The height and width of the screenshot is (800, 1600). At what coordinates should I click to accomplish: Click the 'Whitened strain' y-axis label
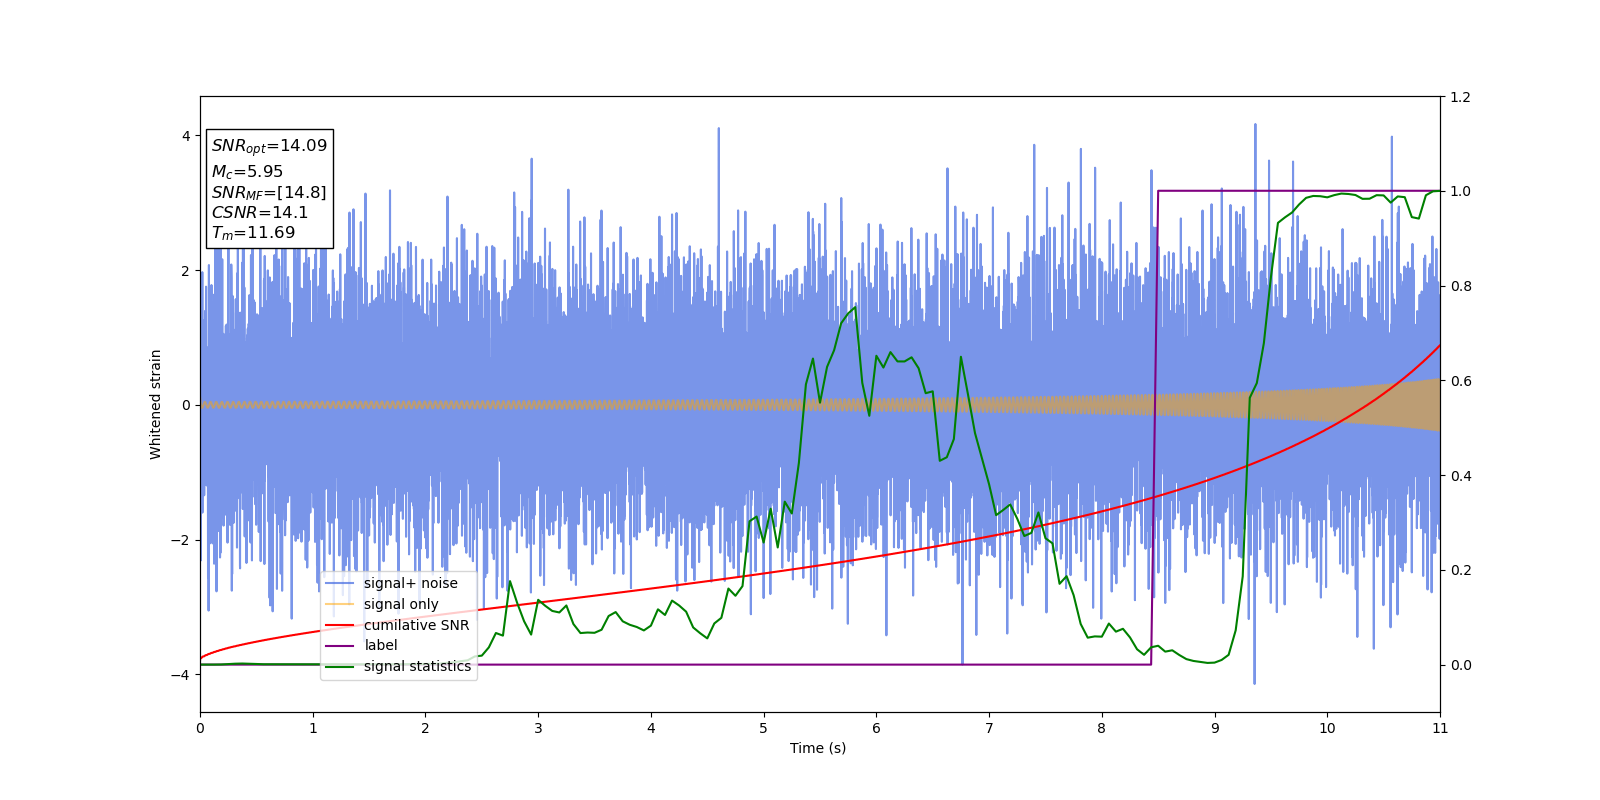pyautogui.click(x=156, y=404)
